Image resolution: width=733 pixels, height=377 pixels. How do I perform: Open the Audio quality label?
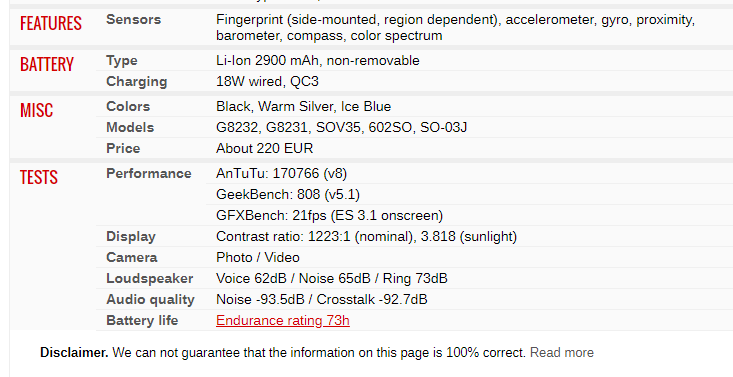click(150, 299)
